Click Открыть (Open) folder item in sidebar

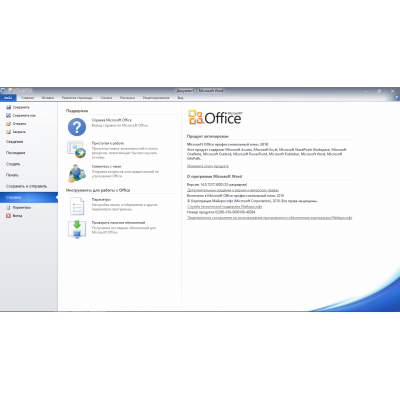tap(16, 124)
